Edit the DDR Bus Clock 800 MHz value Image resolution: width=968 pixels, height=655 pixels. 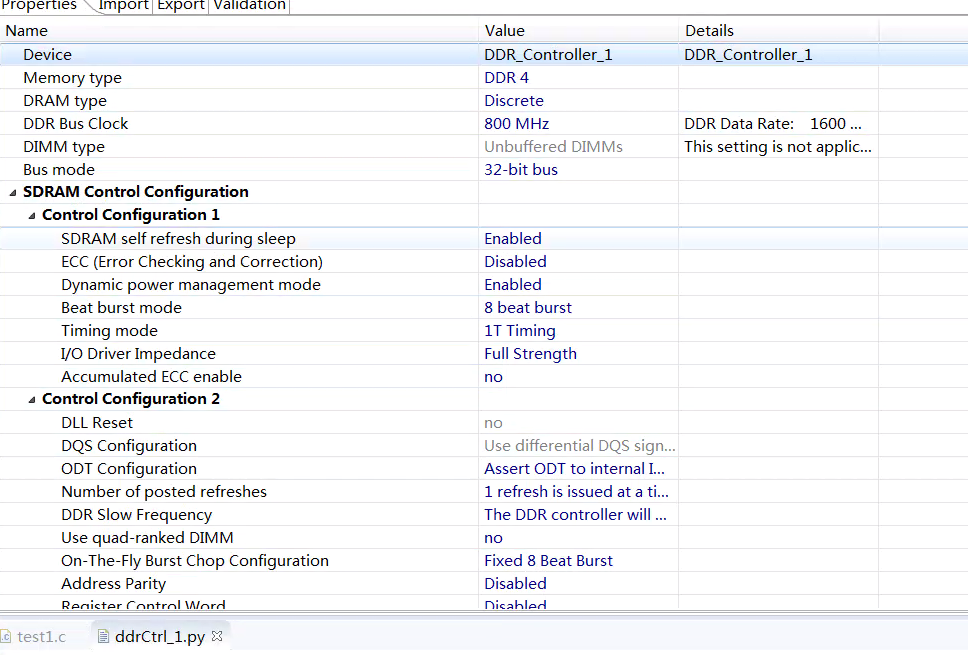(x=517, y=124)
